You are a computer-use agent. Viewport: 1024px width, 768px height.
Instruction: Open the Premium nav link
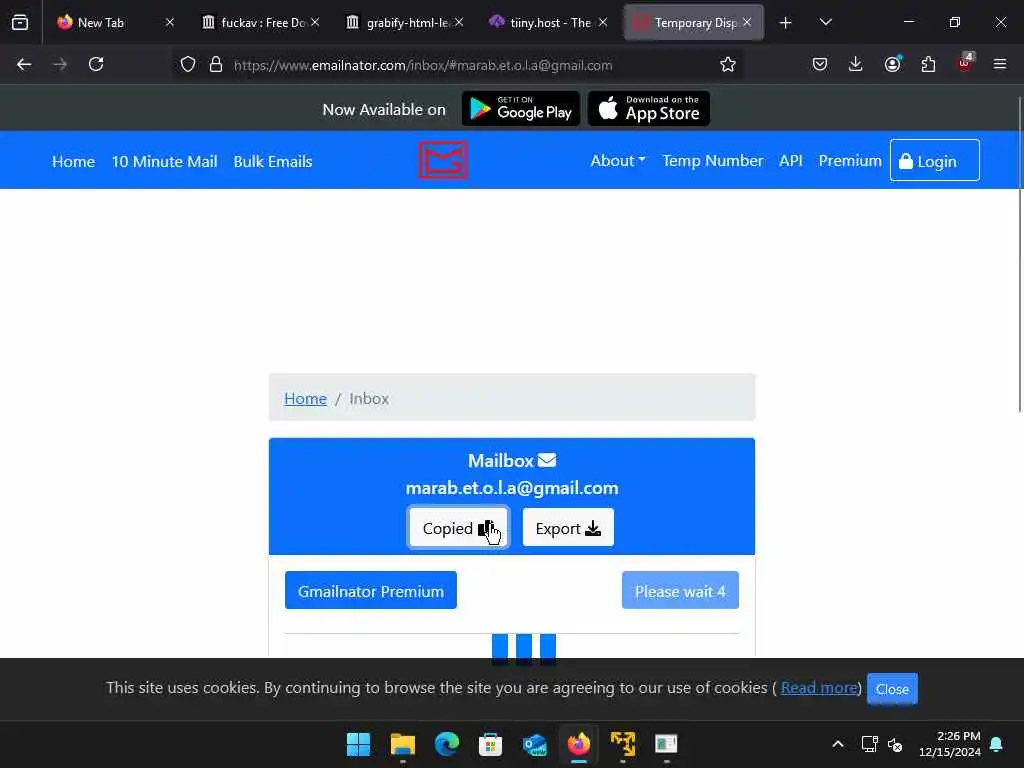coord(850,161)
